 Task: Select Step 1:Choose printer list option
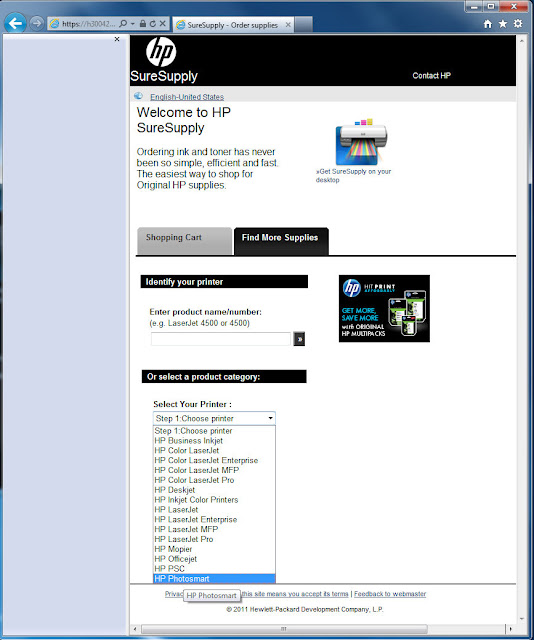214,431
